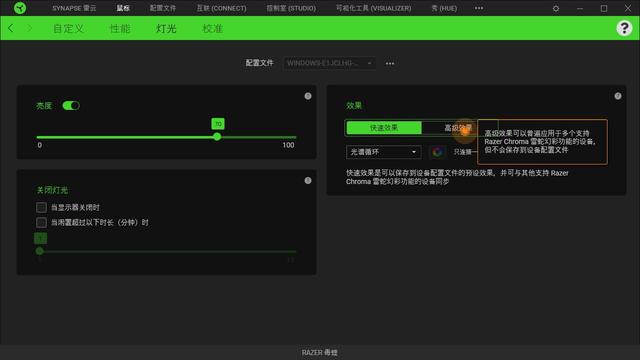Click the brightness slider handle
This screenshot has height=360, width=640.
(217, 137)
